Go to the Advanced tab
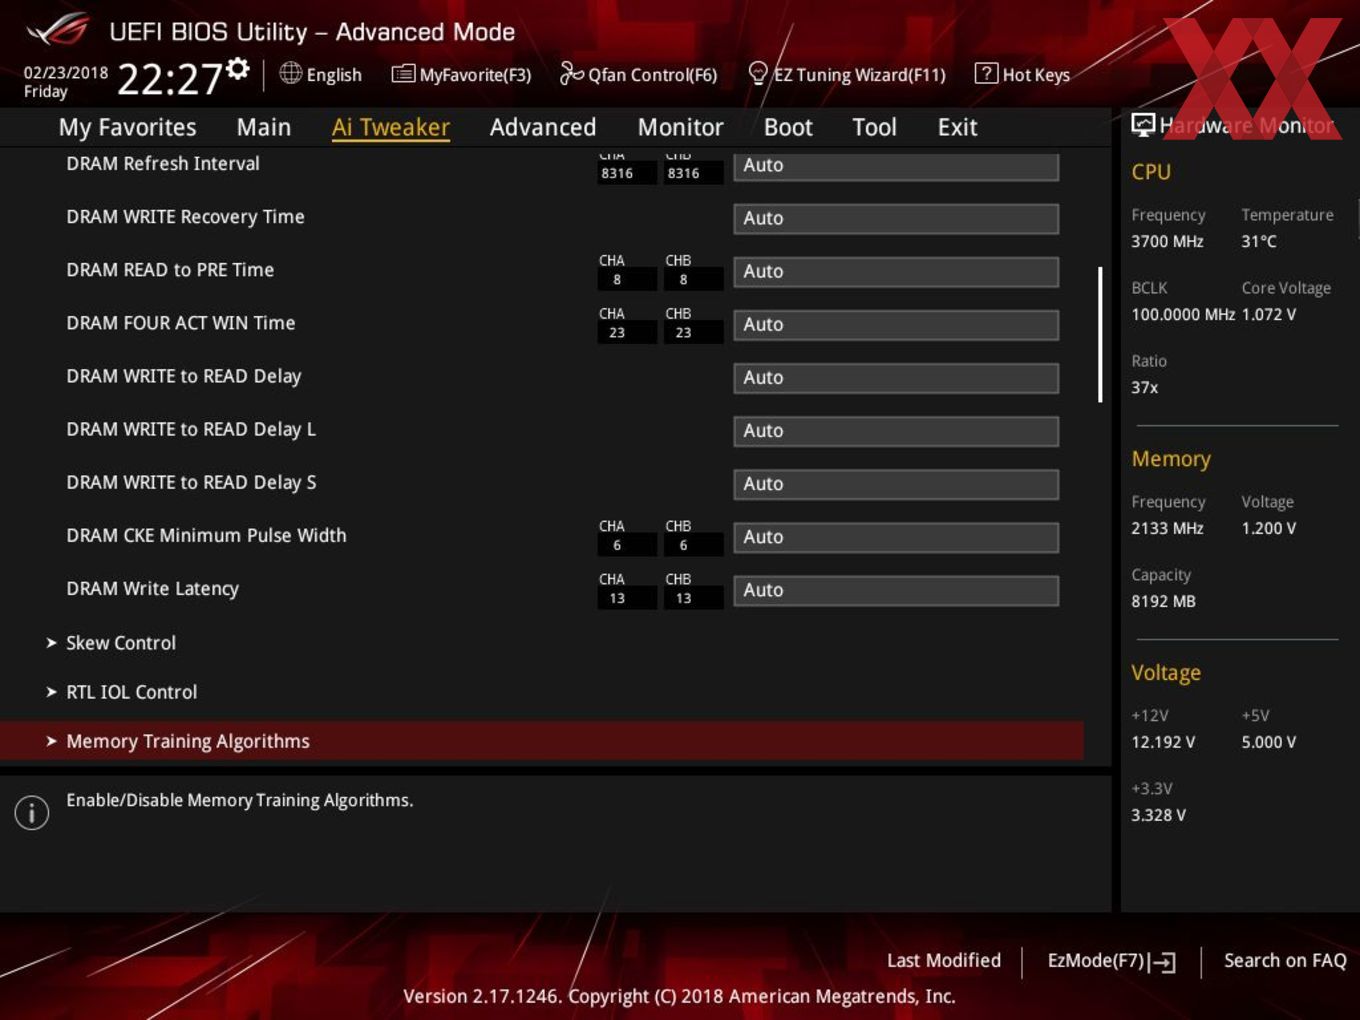Viewport: 1360px width, 1020px height. click(x=543, y=127)
